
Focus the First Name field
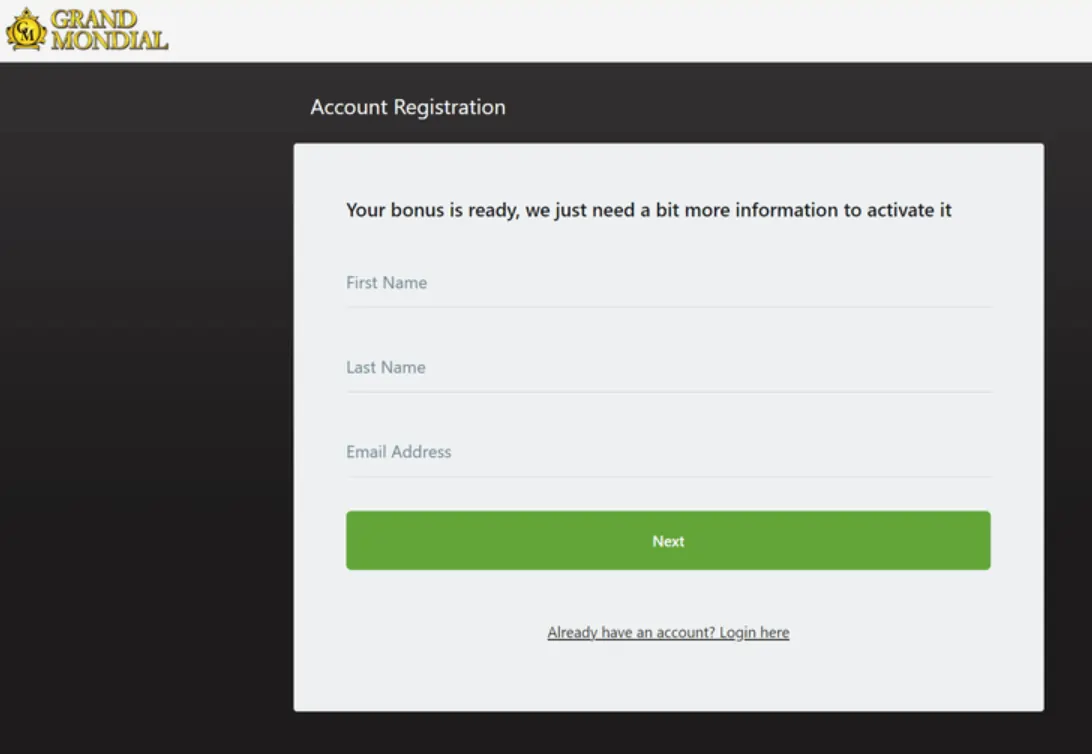668,283
